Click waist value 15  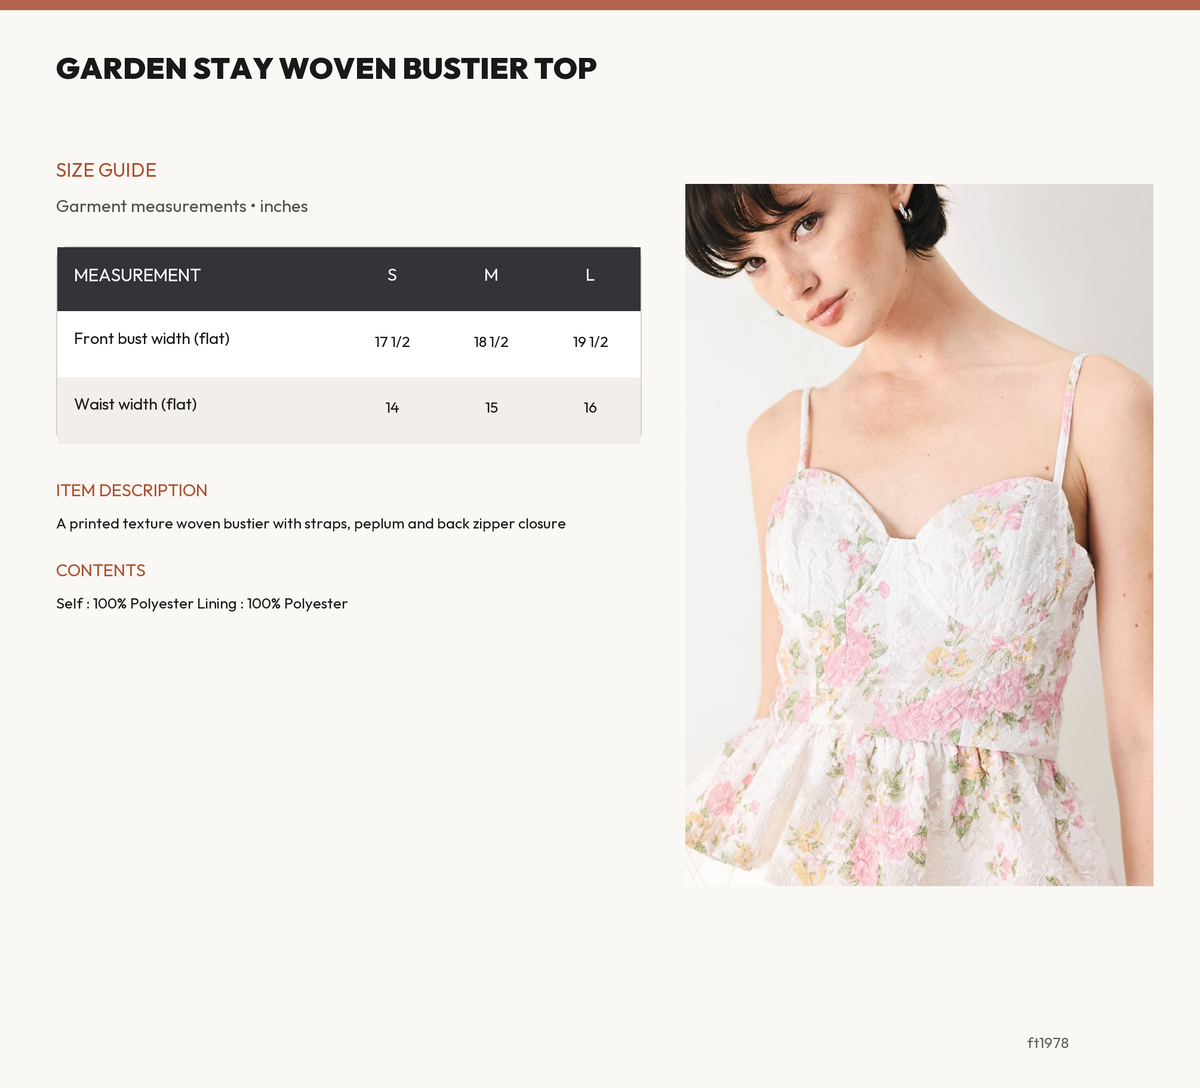[491, 408]
